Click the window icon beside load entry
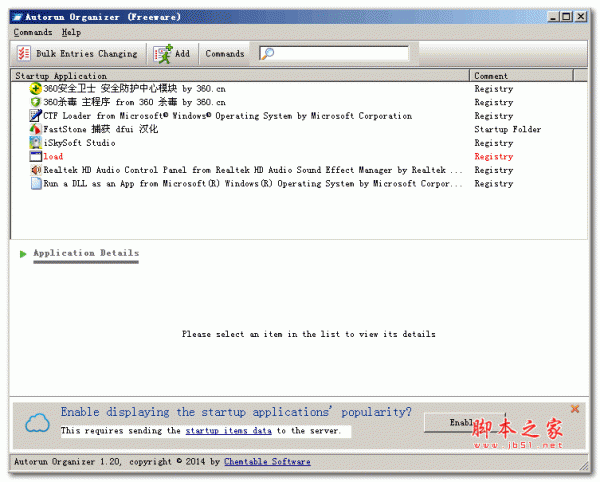The height and width of the screenshot is (482, 600). [35, 156]
